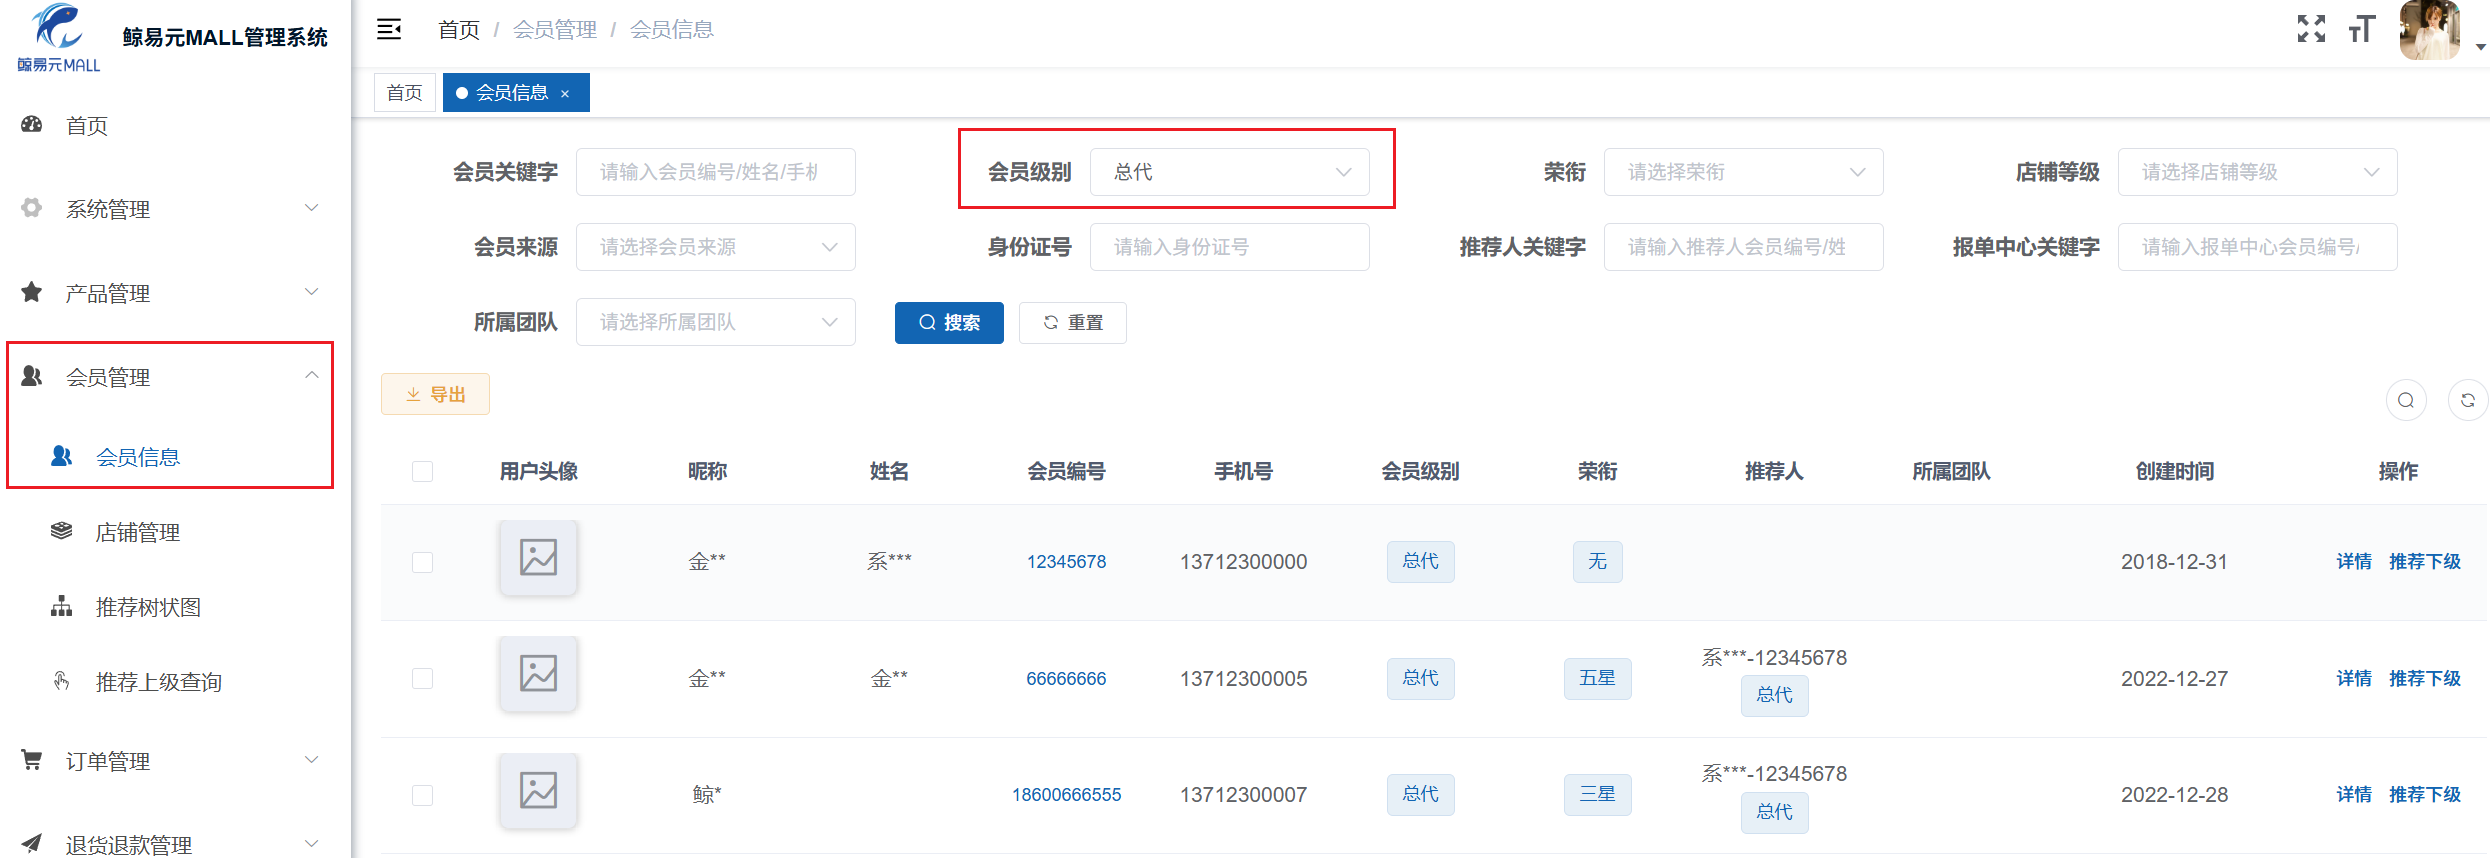Open the font size setting icon

(2362, 29)
